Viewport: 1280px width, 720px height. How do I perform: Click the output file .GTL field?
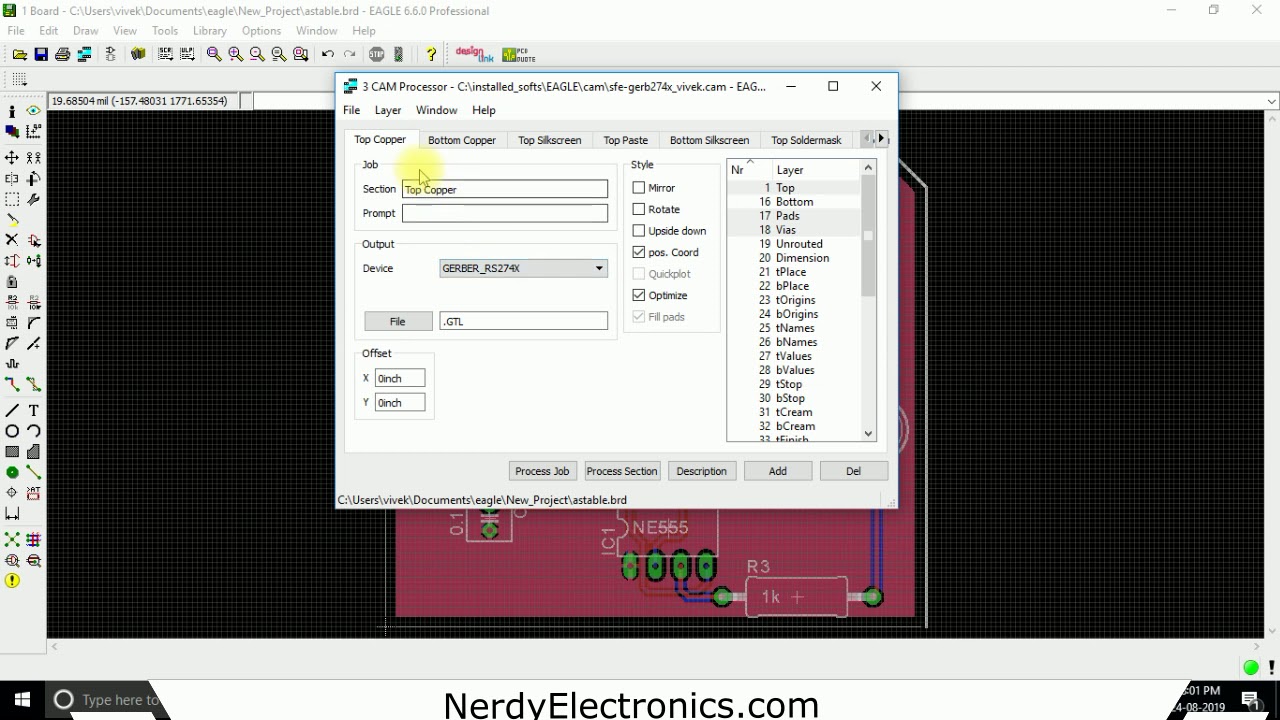point(524,321)
